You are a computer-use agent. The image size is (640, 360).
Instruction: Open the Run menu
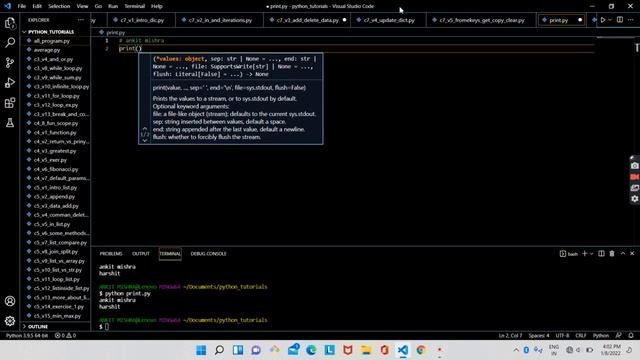113,6
